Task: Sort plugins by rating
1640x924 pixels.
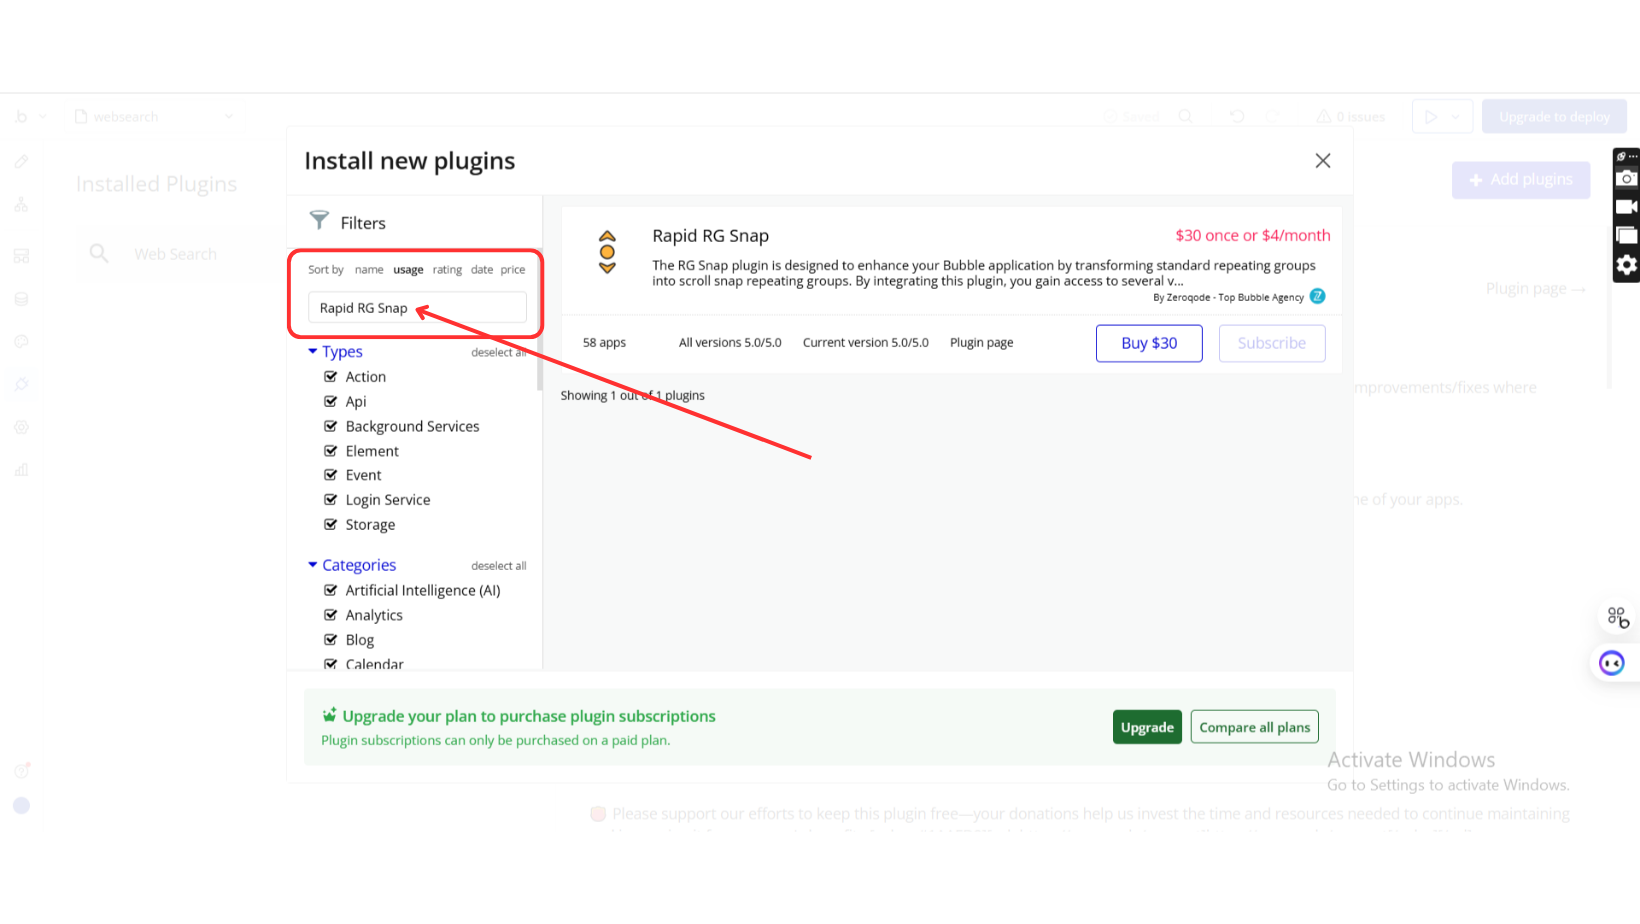Action: click(447, 269)
